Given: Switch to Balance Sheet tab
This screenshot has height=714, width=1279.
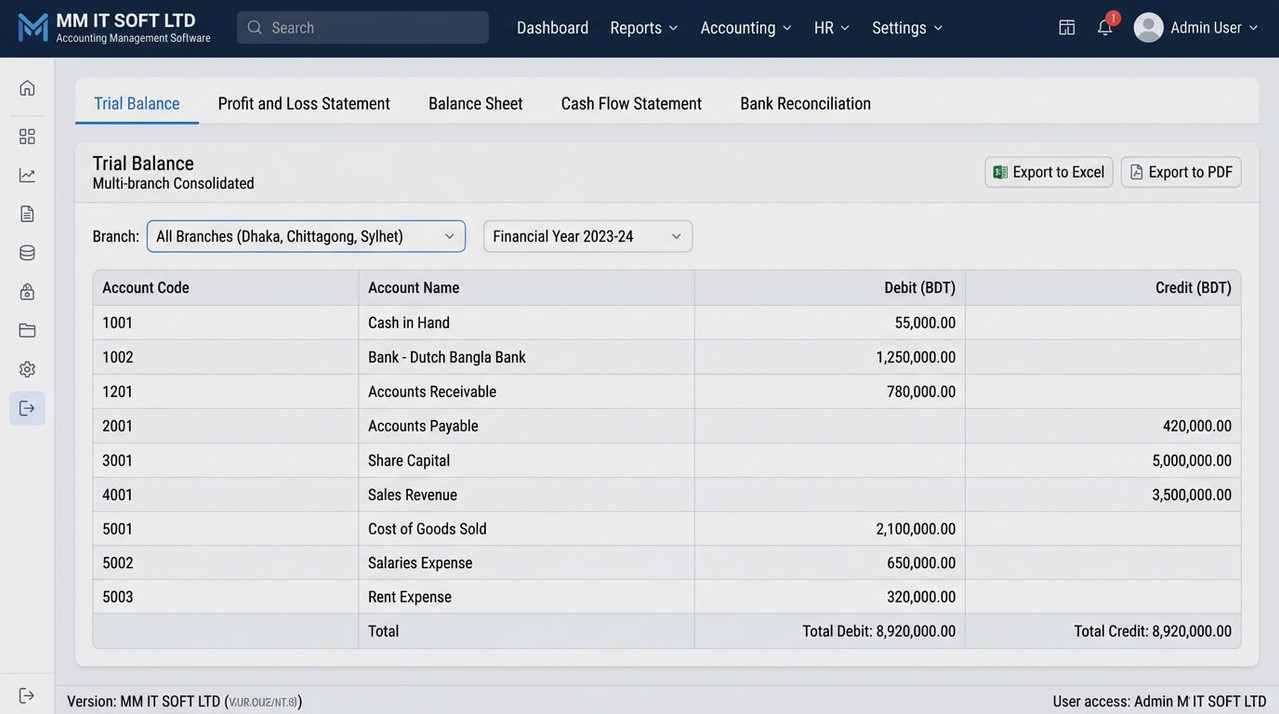Looking at the screenshot, I should 476,103.
